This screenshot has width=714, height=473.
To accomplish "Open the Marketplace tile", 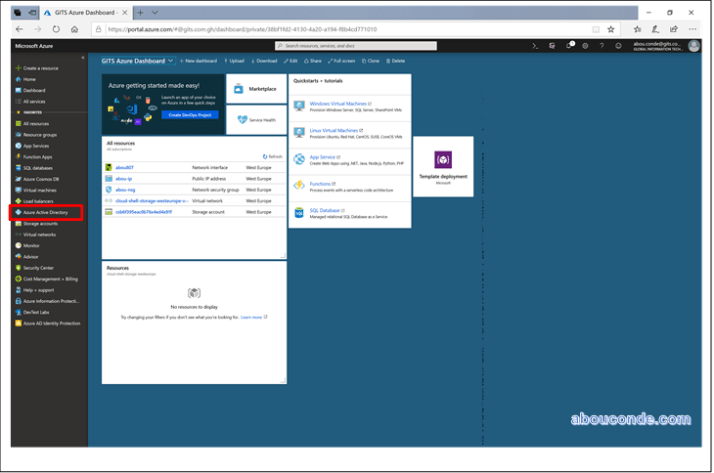I will pos(257,89).
